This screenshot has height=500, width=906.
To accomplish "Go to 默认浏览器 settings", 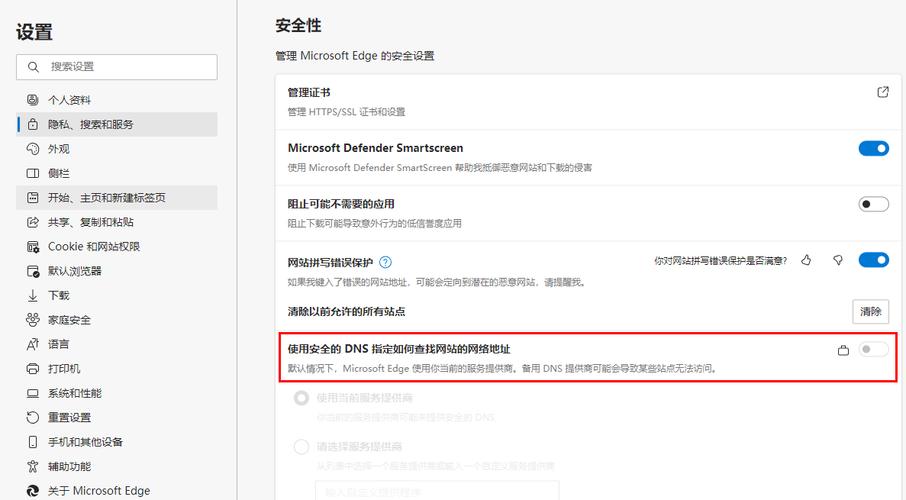I will [117, 271].
